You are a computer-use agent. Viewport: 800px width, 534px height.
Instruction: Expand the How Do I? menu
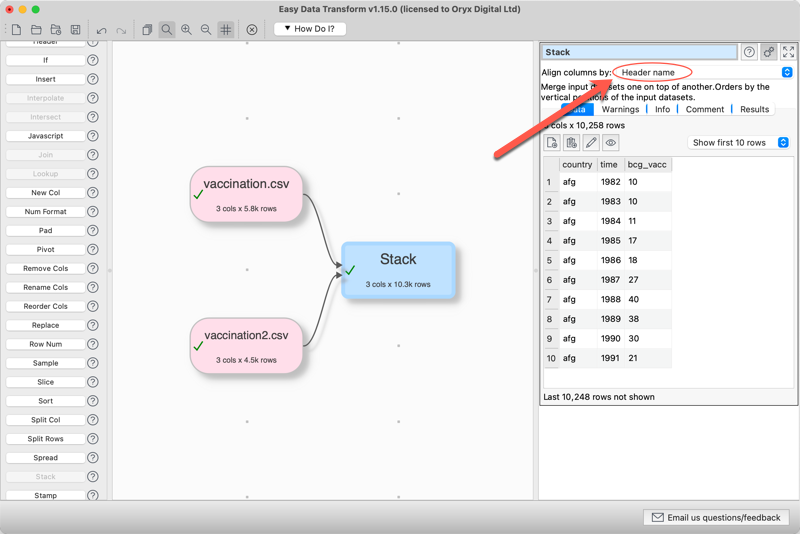point(310,29)
